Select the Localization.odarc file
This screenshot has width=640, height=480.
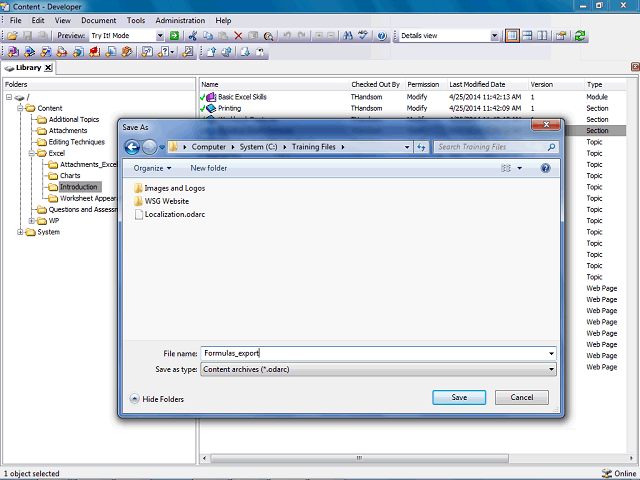click(x=170, y=214)
